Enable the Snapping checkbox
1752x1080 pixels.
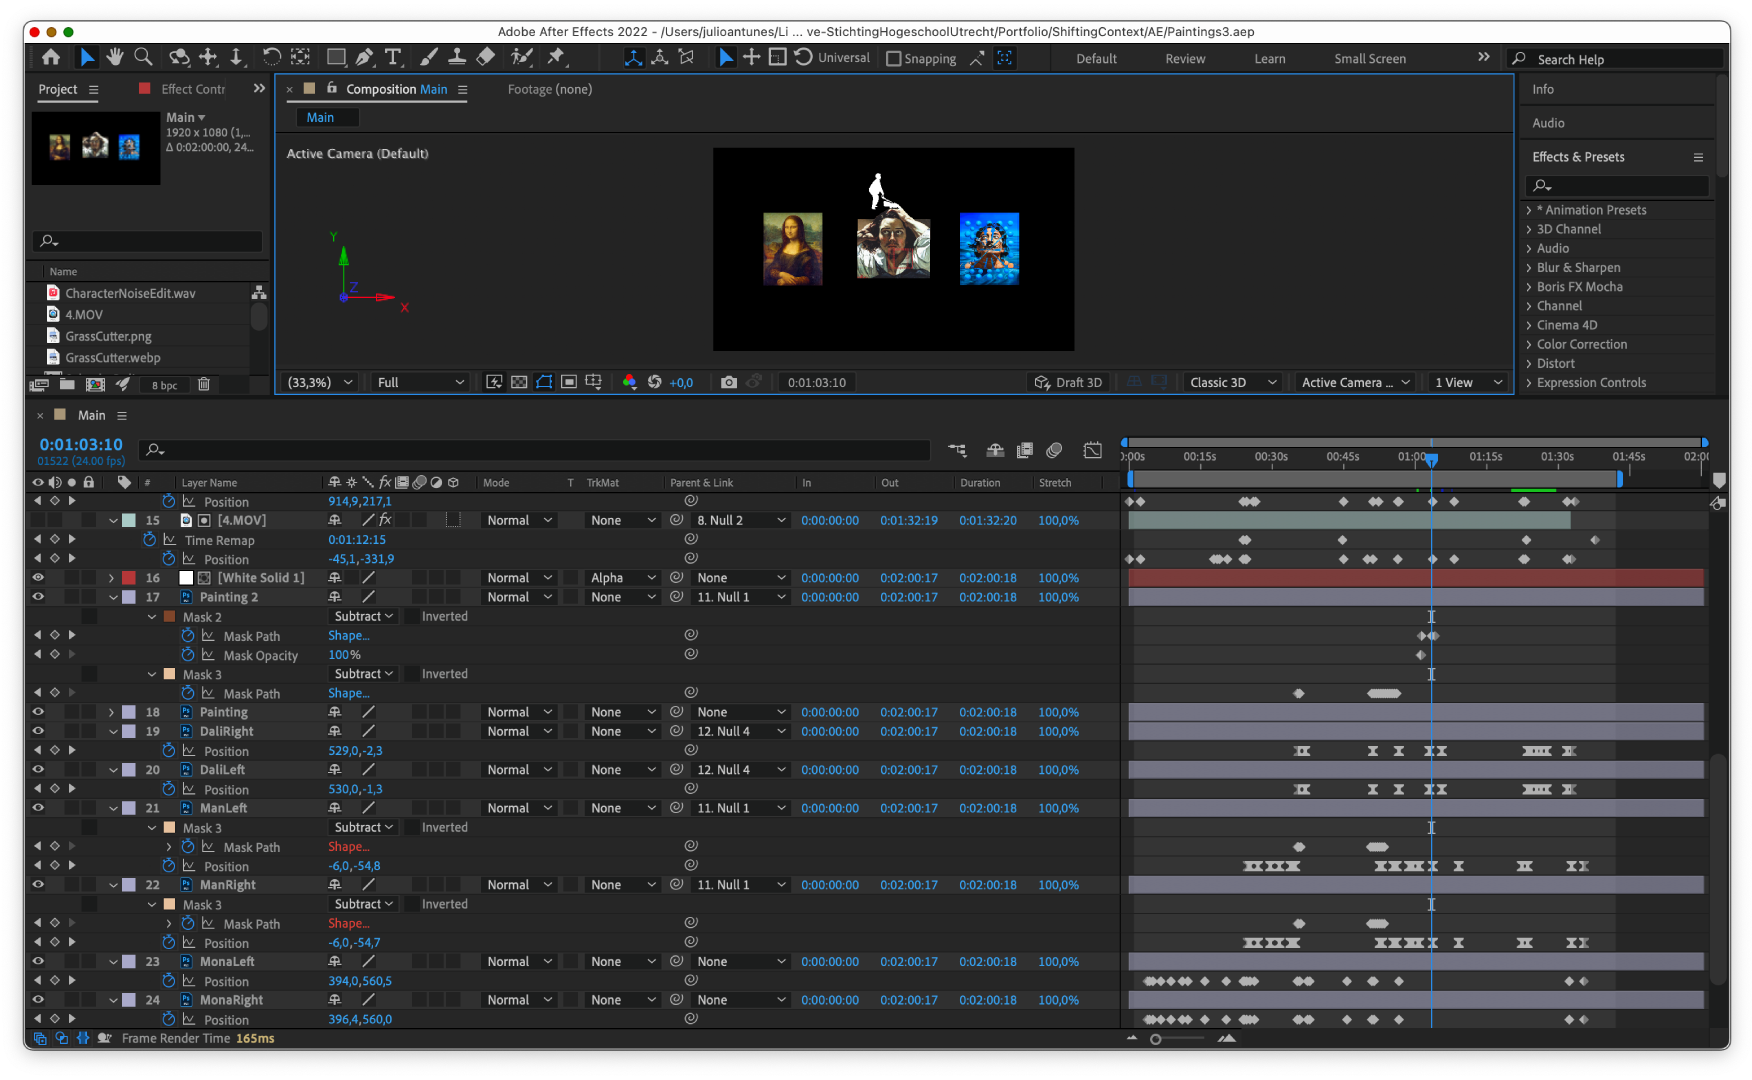pyautogui.click(x=894, y=58)
